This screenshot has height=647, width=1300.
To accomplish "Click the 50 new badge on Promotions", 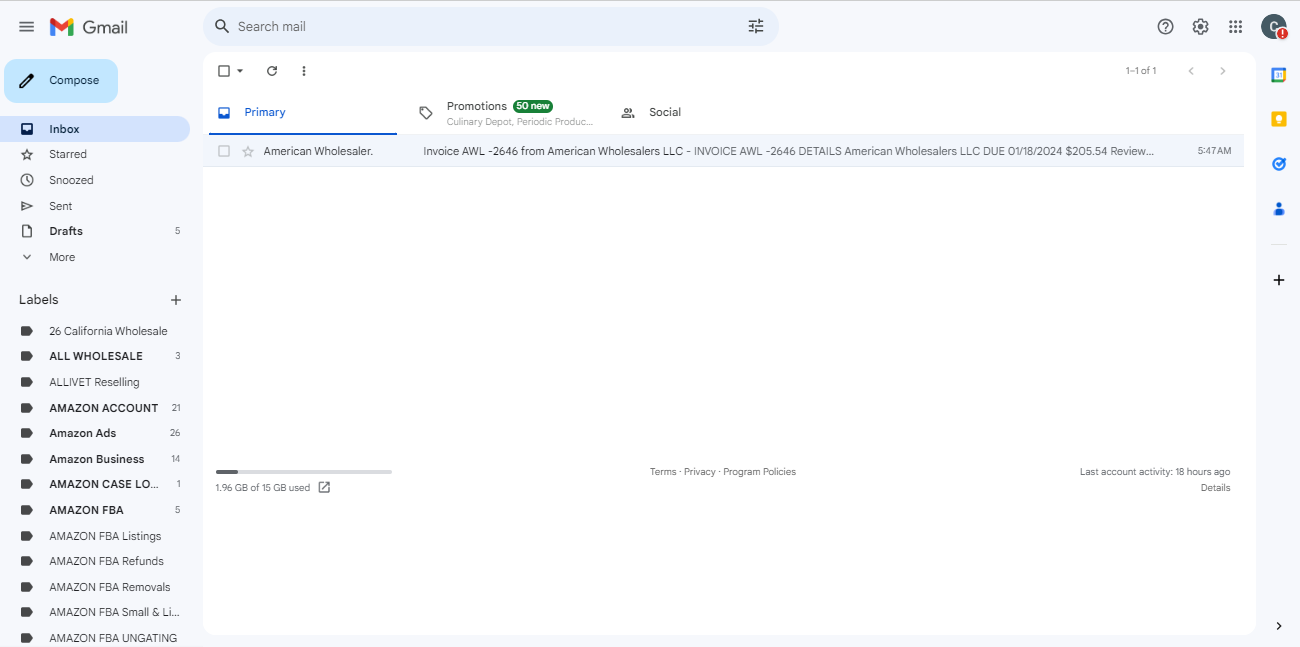I will 533,106.
